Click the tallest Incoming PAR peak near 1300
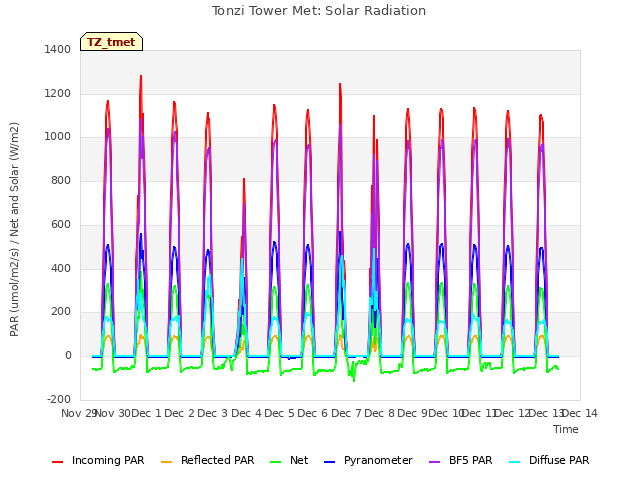640x480 pixels. 141,76
